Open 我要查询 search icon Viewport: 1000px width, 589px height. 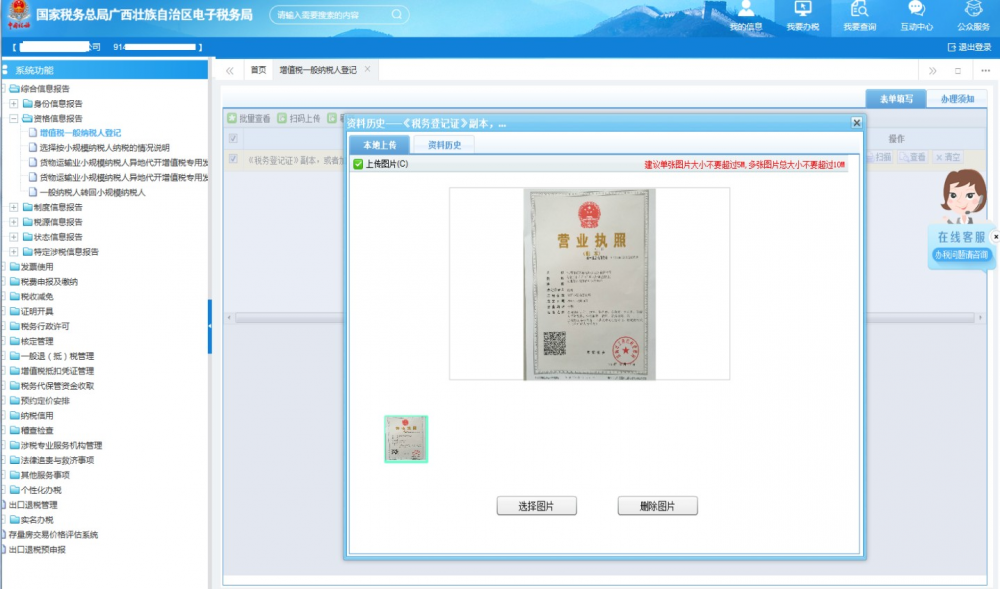859,10
